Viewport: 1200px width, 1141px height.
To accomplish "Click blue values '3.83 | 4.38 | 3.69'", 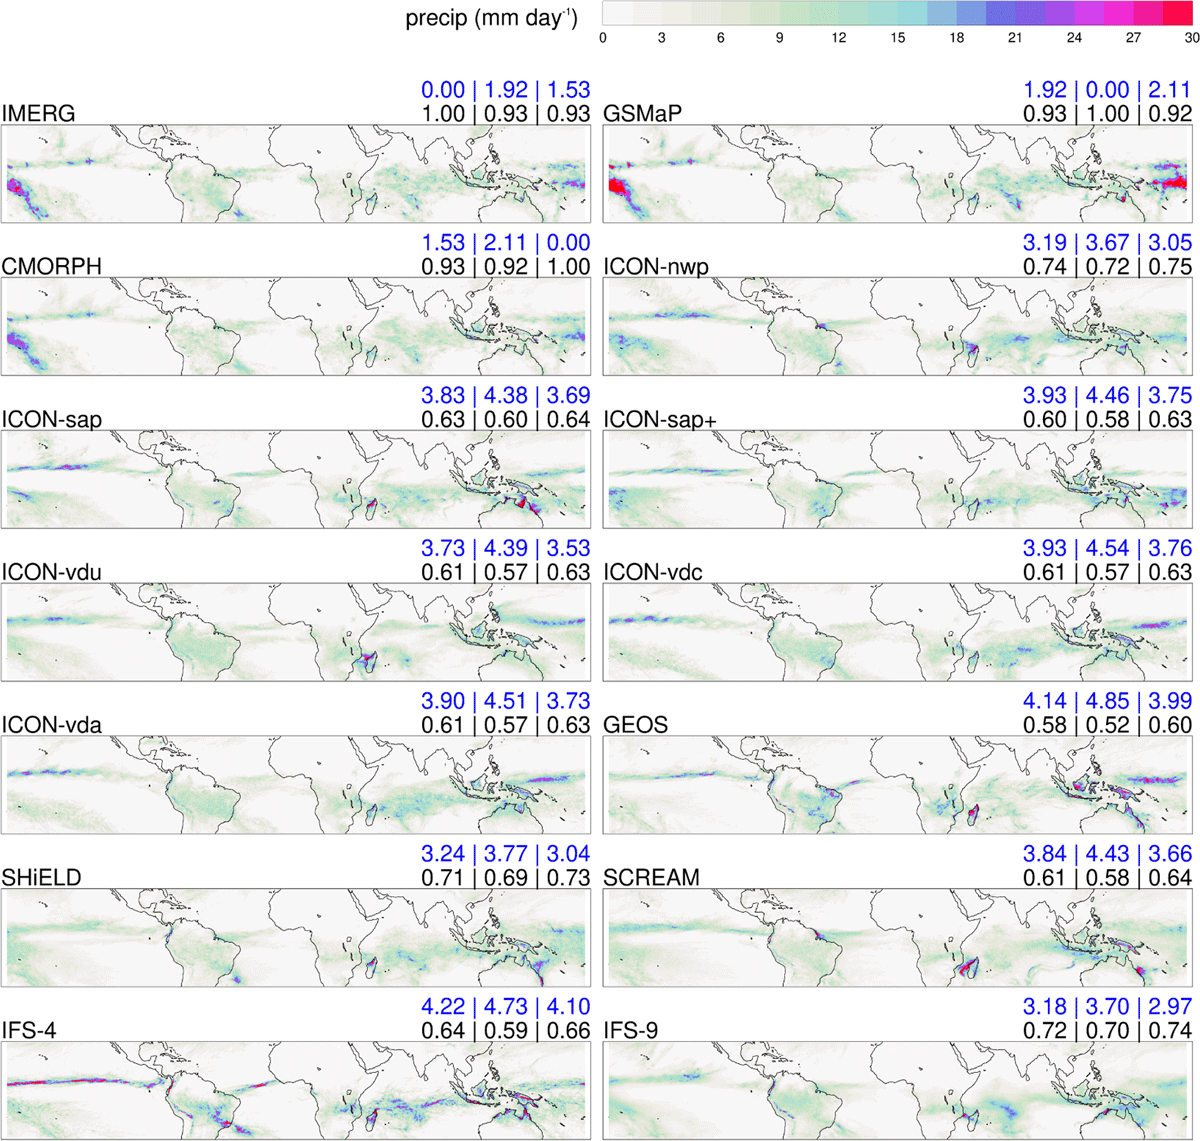I will [x=506, y=397].
